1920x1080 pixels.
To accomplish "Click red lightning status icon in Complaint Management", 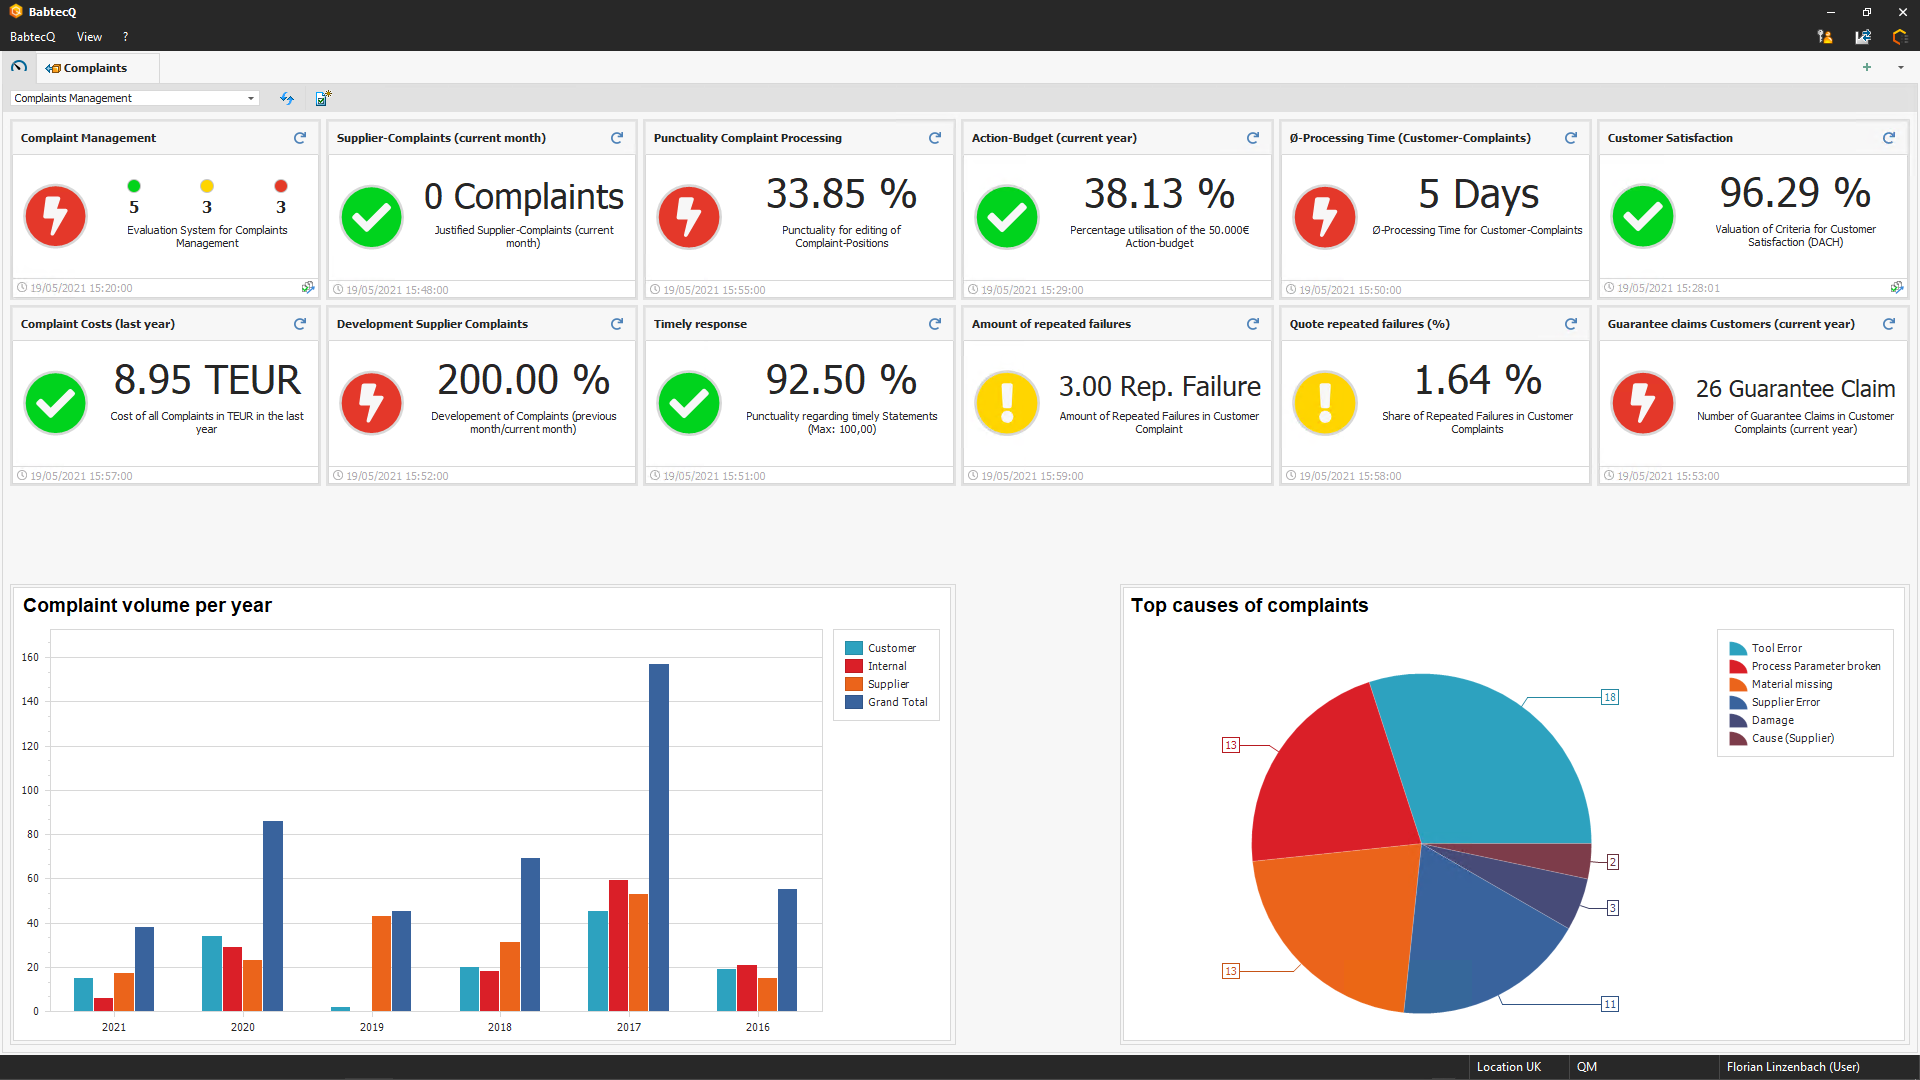I will tap(56, 216).
